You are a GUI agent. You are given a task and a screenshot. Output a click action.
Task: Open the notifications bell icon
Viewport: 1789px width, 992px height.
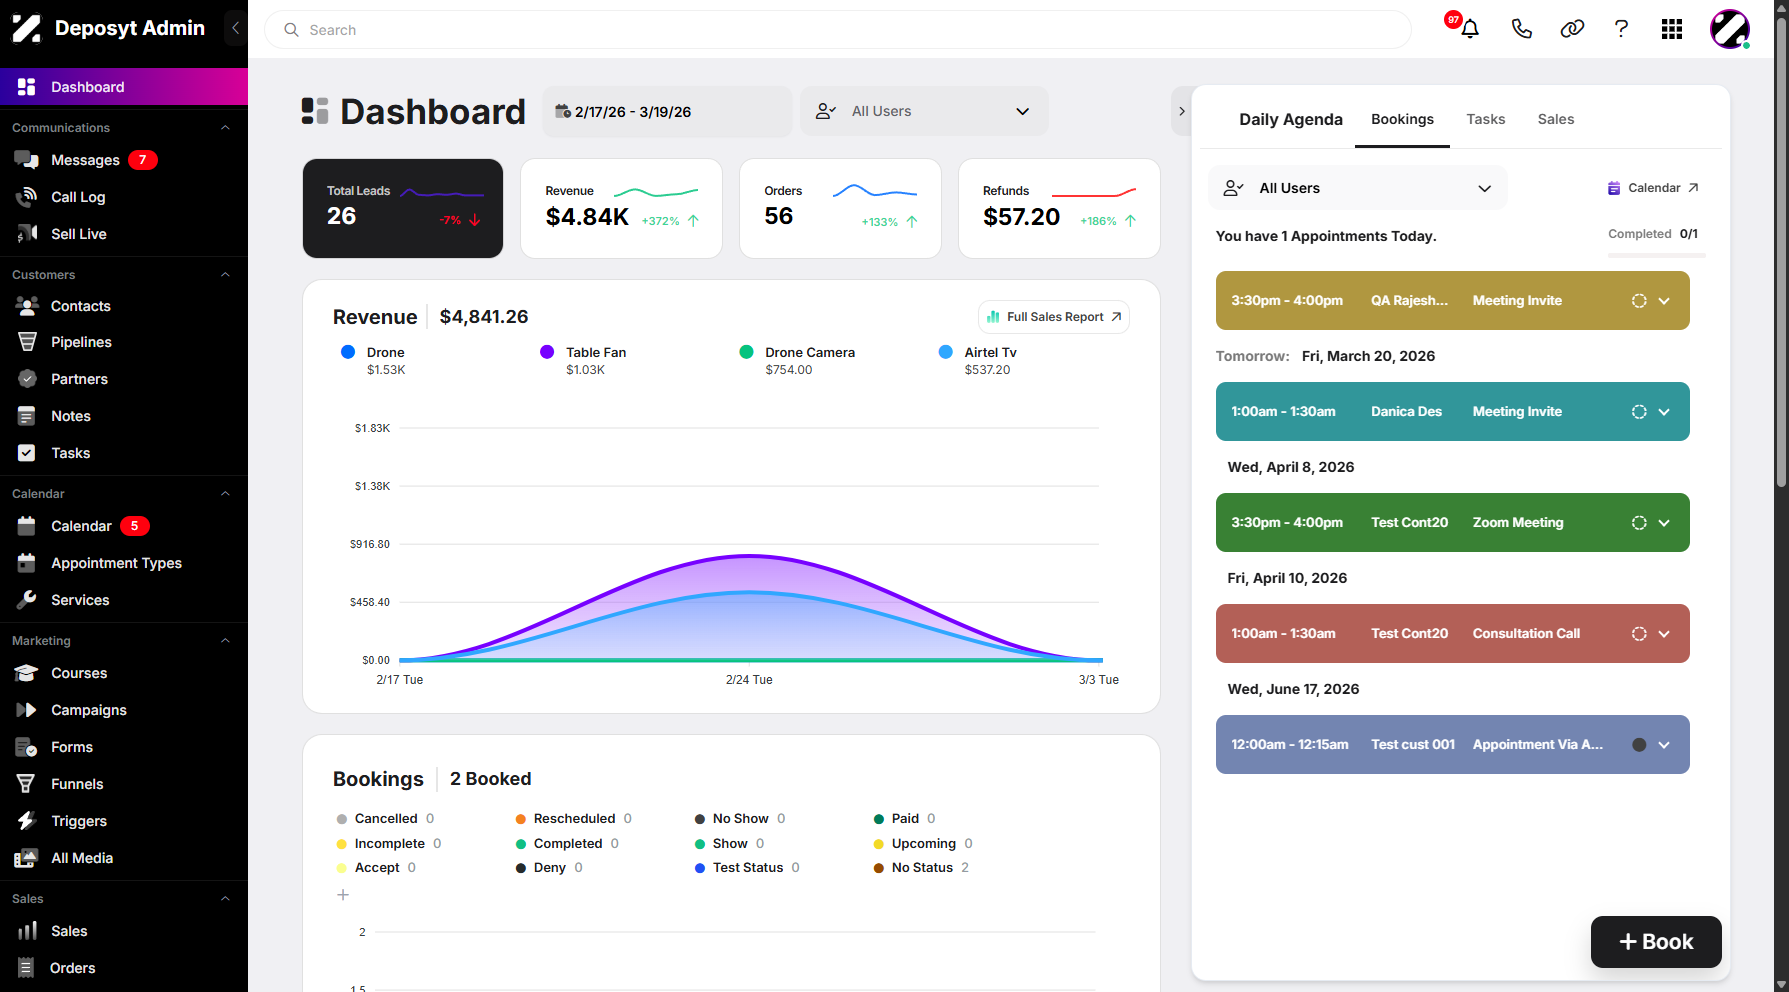1469,29
